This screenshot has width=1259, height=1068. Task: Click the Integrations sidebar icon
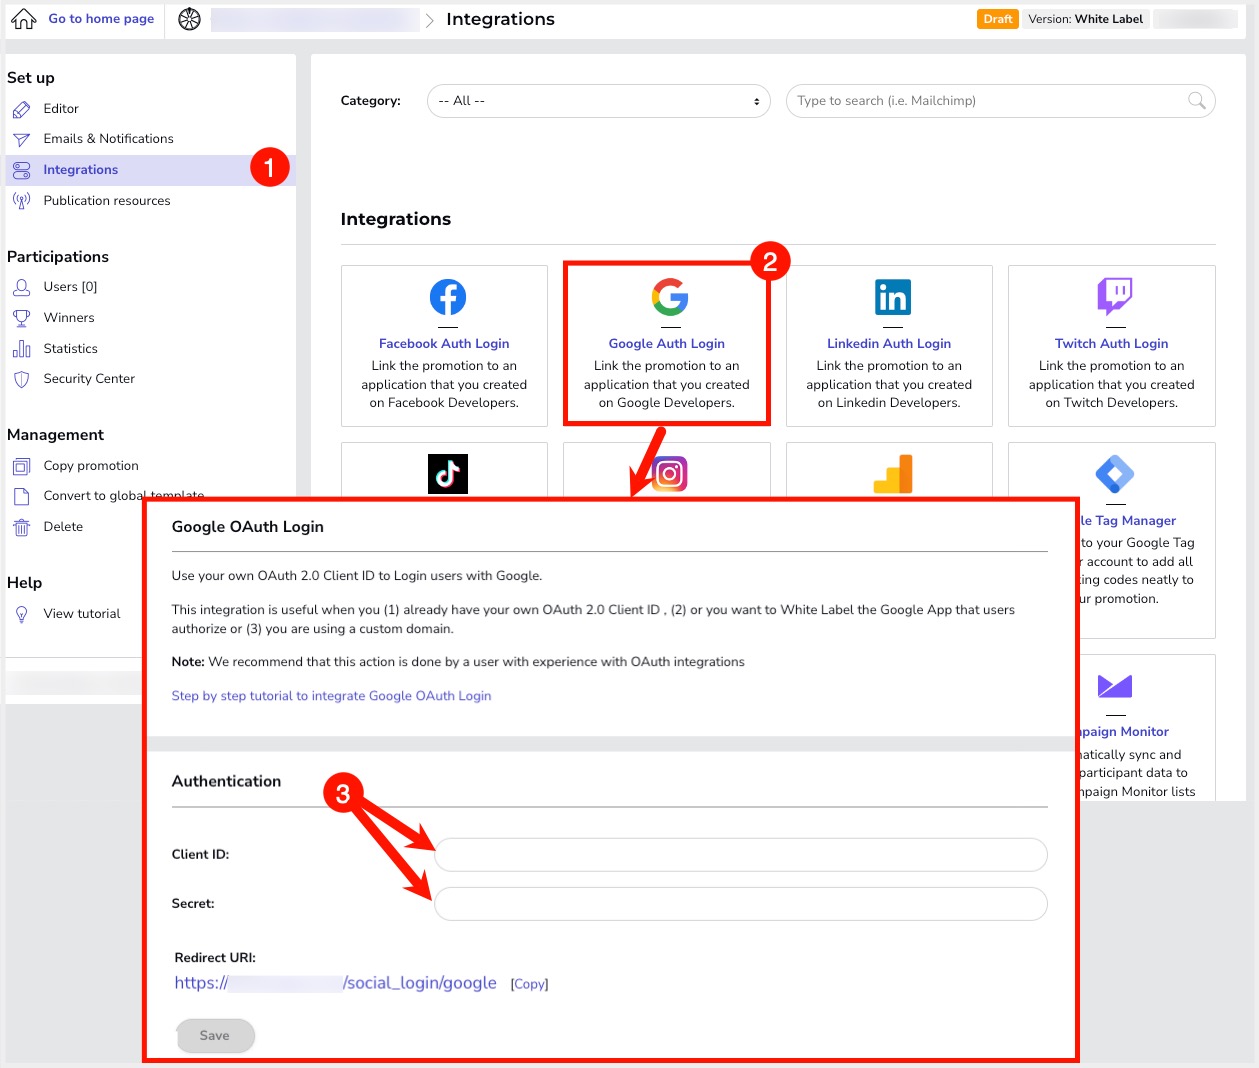tap(22, 170)
